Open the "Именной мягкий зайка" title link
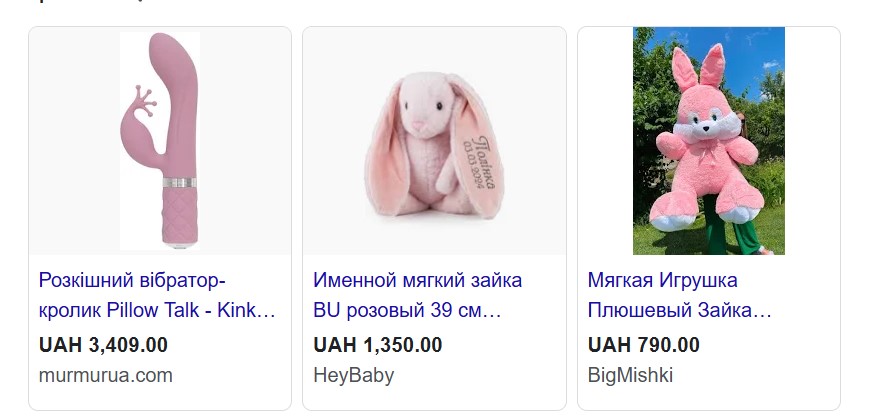 [x=417, y=295]
